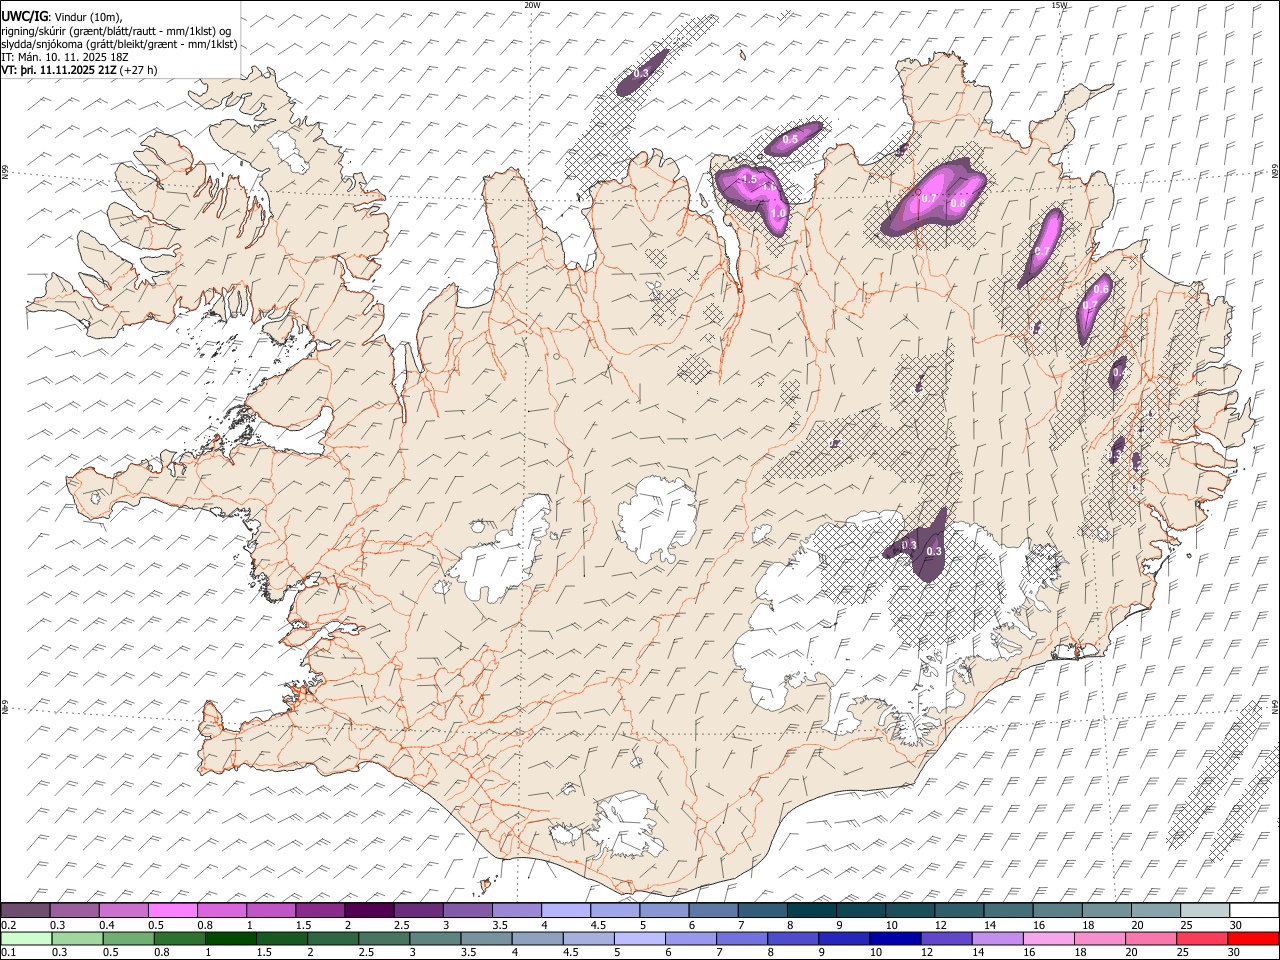
Task: Click the 20W longitude label
Action: pyautogui.click(x=532, y=5)
